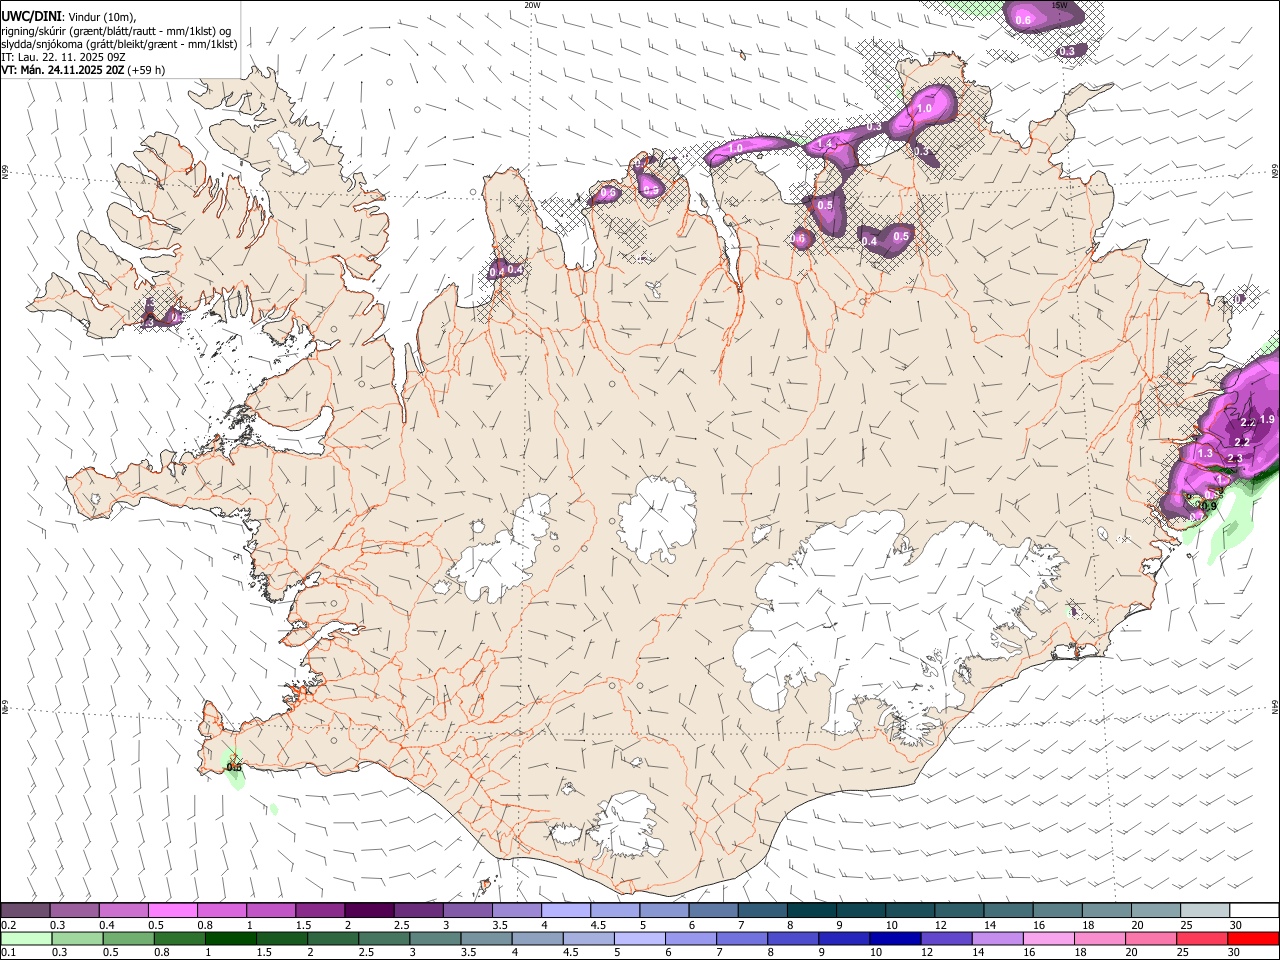Click the 'VT: Mán. 24.11.2025 20Z (+59 h)' line

(83, 70)
